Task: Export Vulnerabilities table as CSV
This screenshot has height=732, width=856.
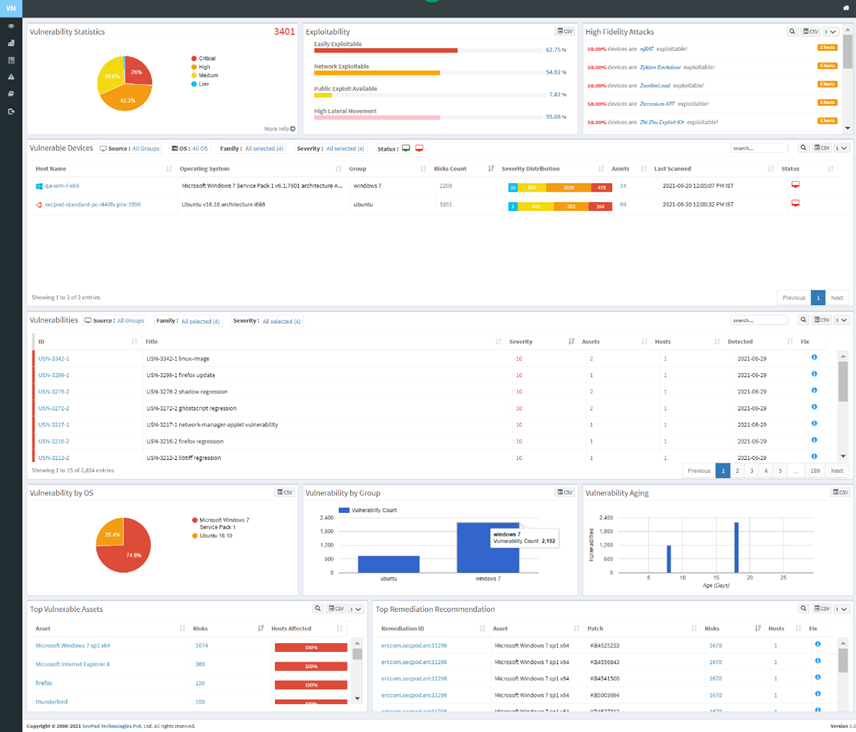Action: [822, 320]
